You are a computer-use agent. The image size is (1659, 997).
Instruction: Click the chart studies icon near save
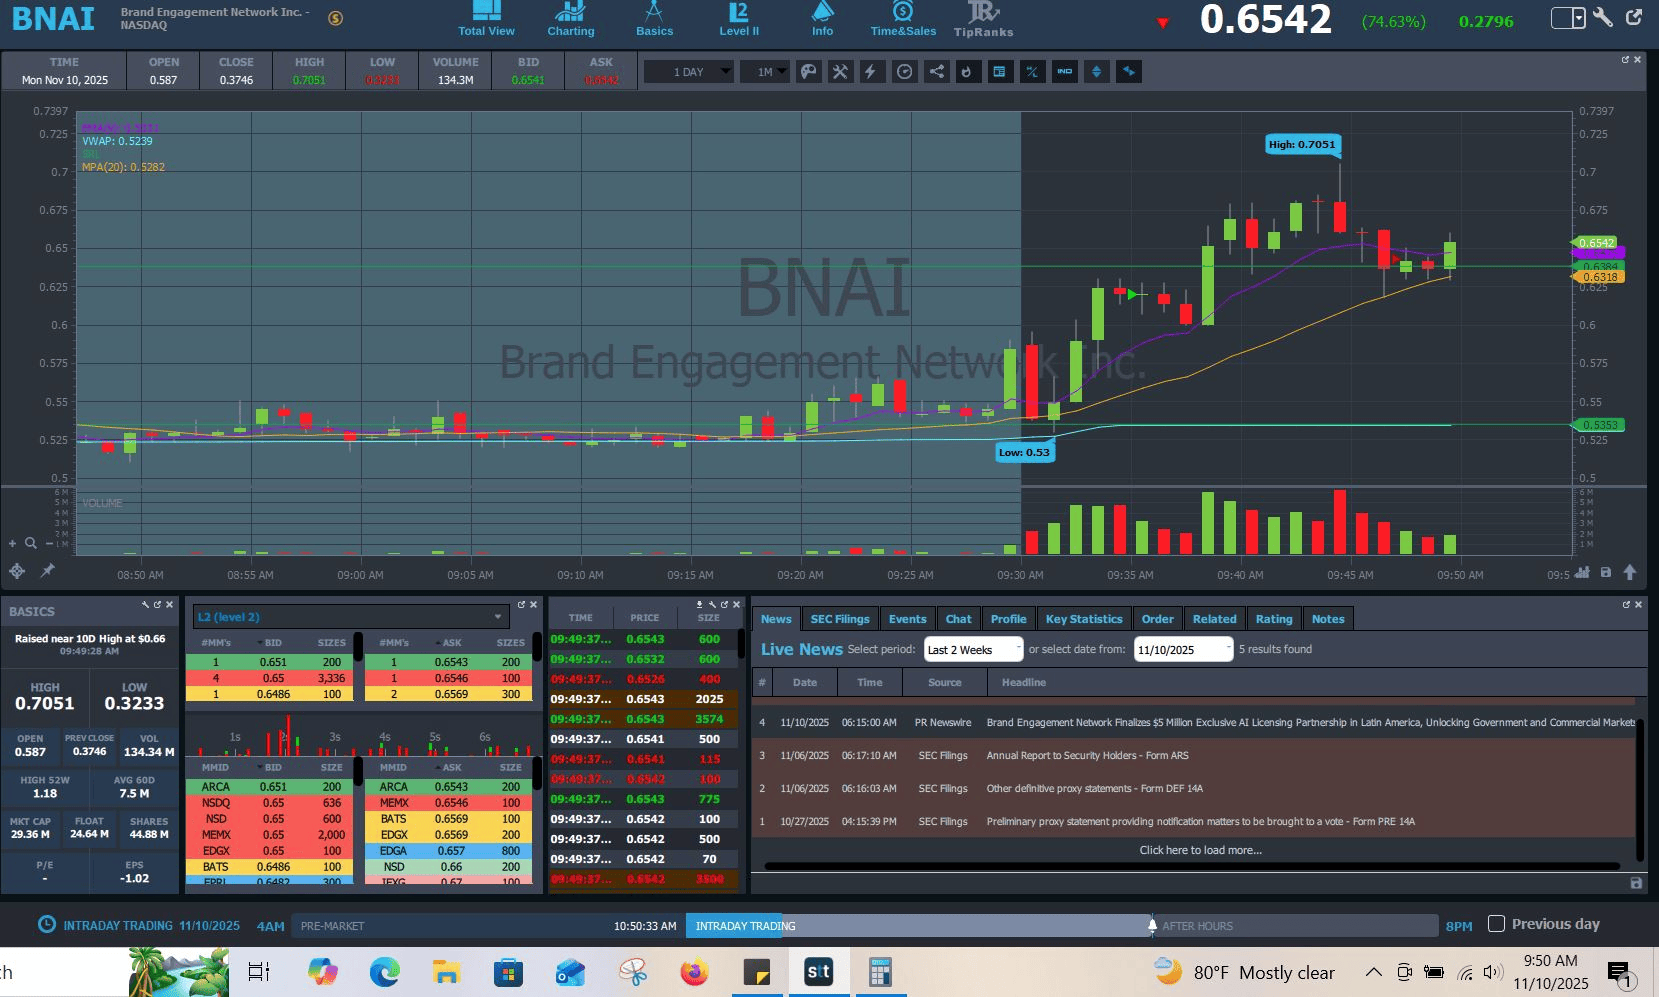pyautogui.click(x=1582, y=573)
